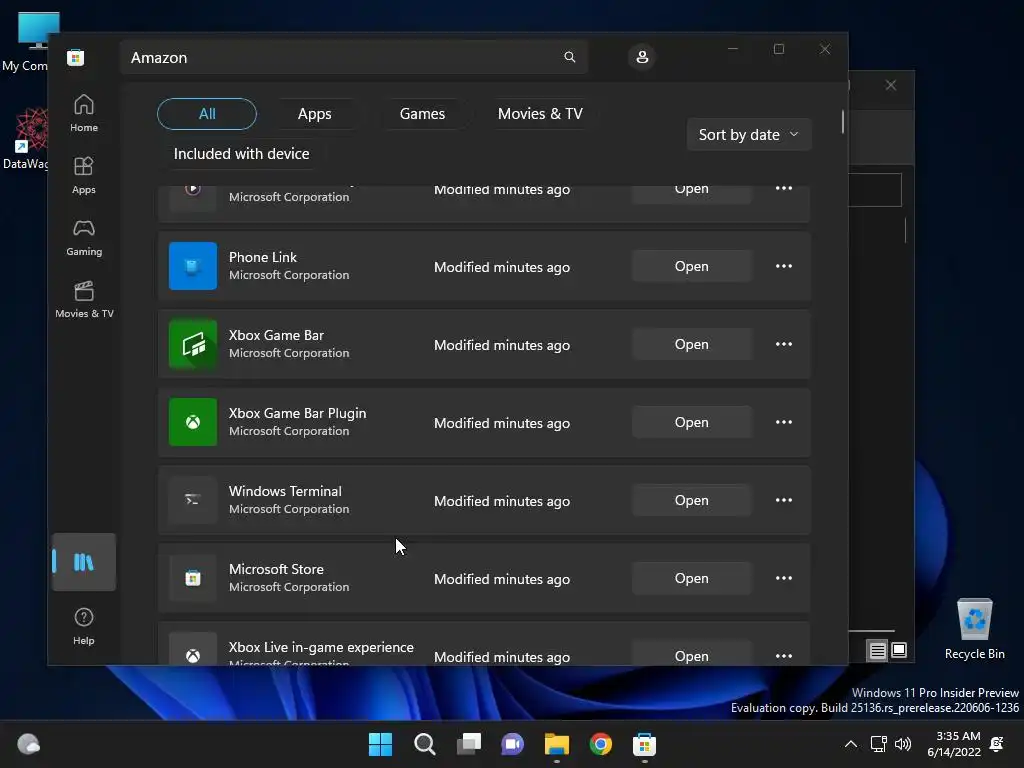Open the Weather widgets icon on taskbar
Viewport: 1024px width, 768px height.
coord(29,744)
